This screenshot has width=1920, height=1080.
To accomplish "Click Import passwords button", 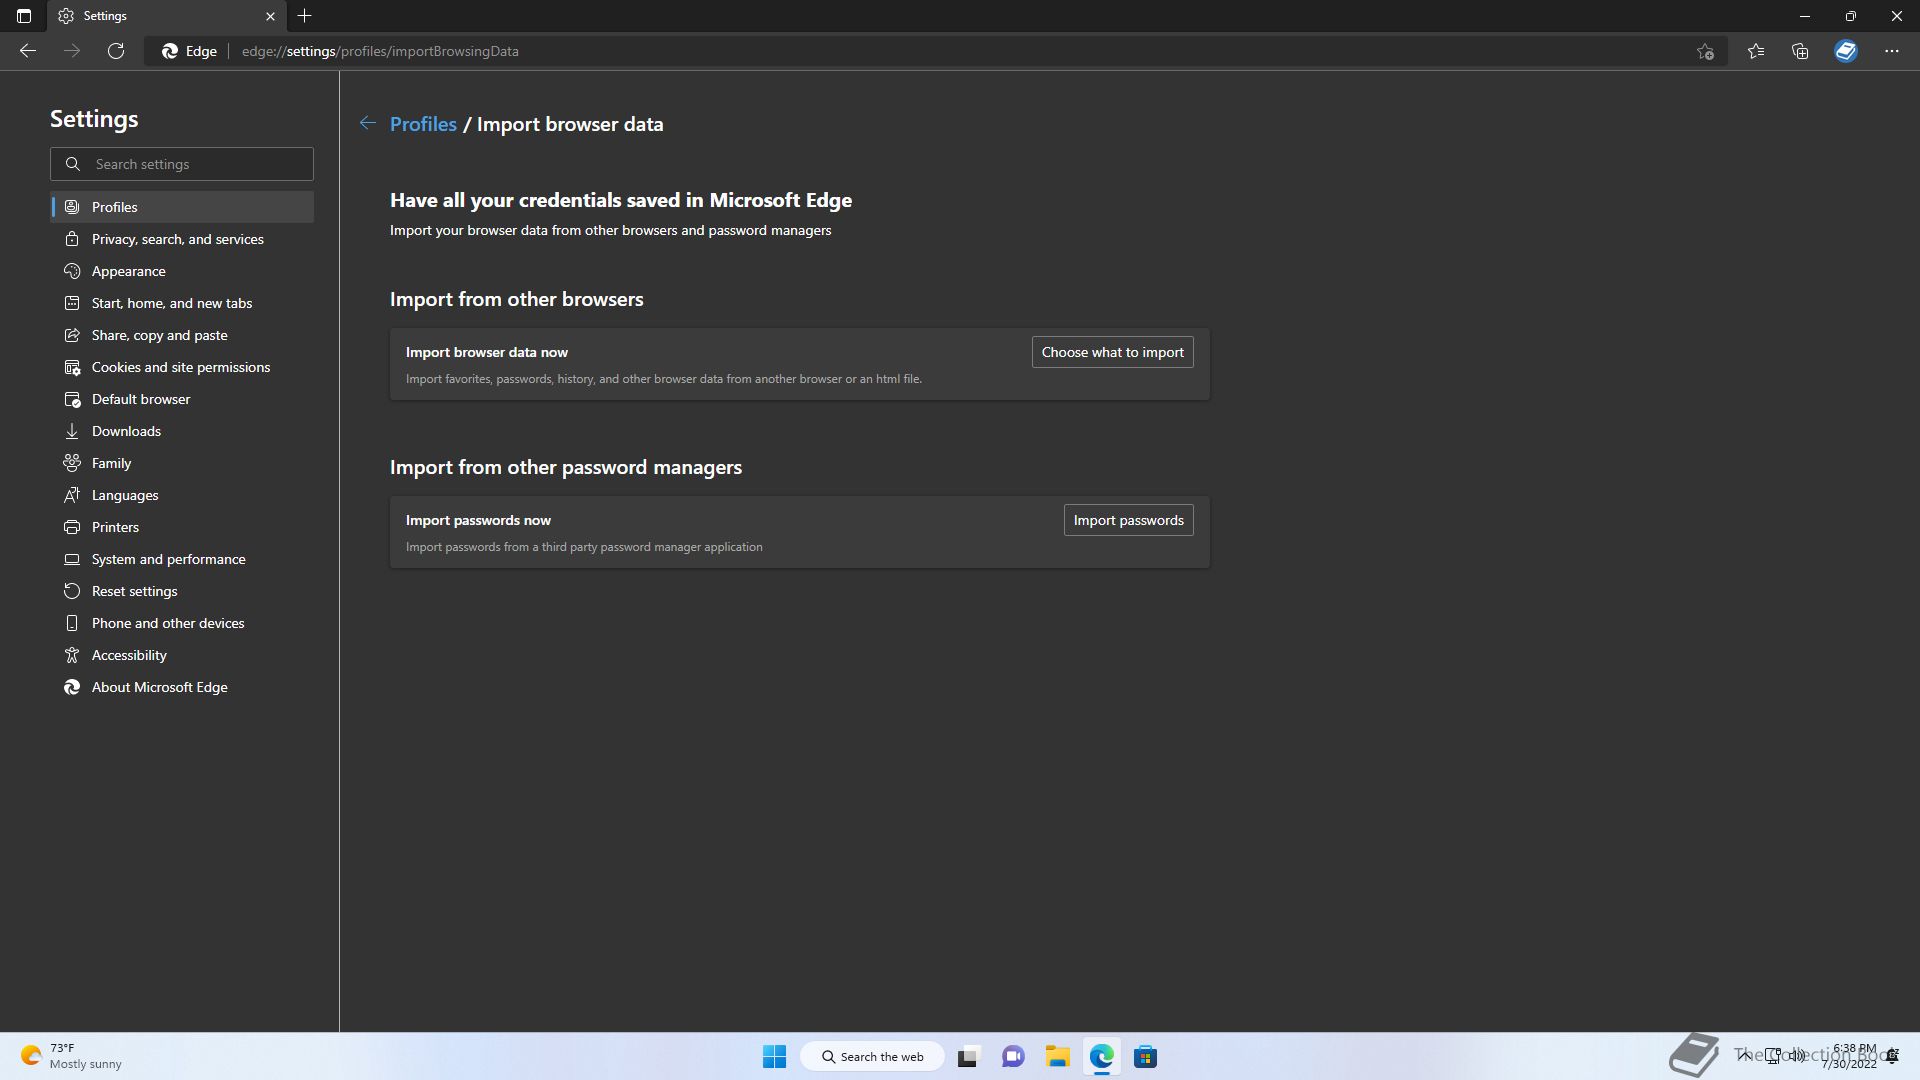I will click(x=1128, y=520).
